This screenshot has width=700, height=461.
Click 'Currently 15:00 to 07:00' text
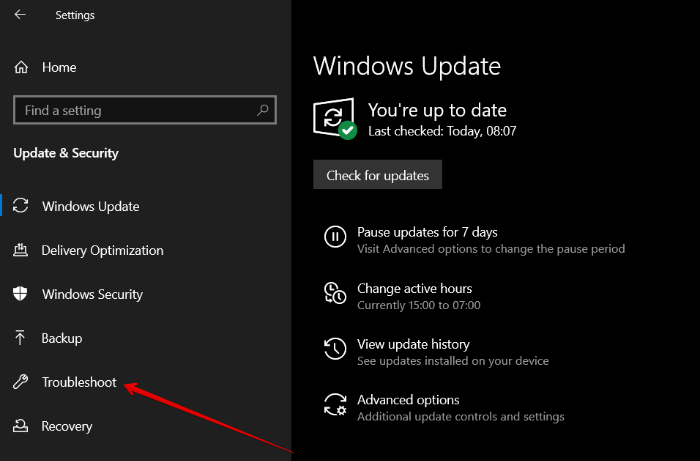point(419,305)
